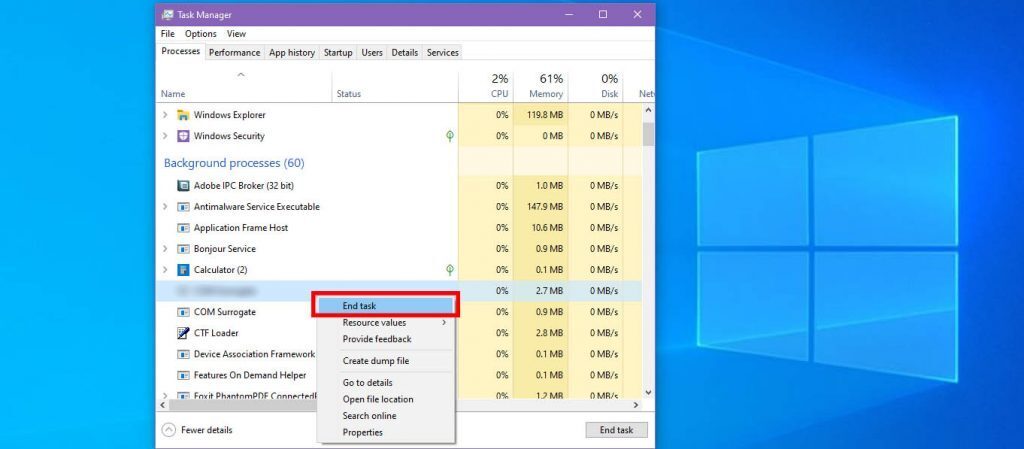Open the Resource values submenu arrow

pos(444,322)
